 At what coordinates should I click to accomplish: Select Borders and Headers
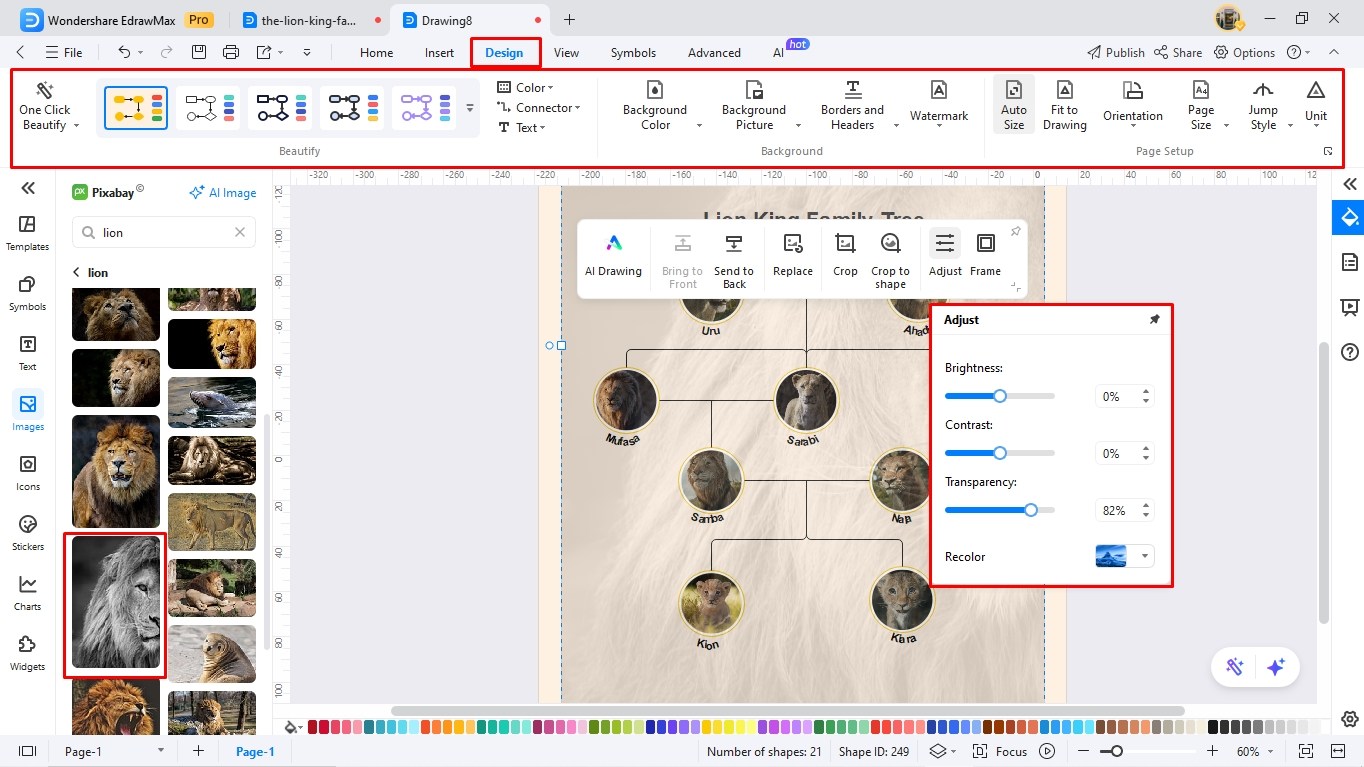point(852,106)
